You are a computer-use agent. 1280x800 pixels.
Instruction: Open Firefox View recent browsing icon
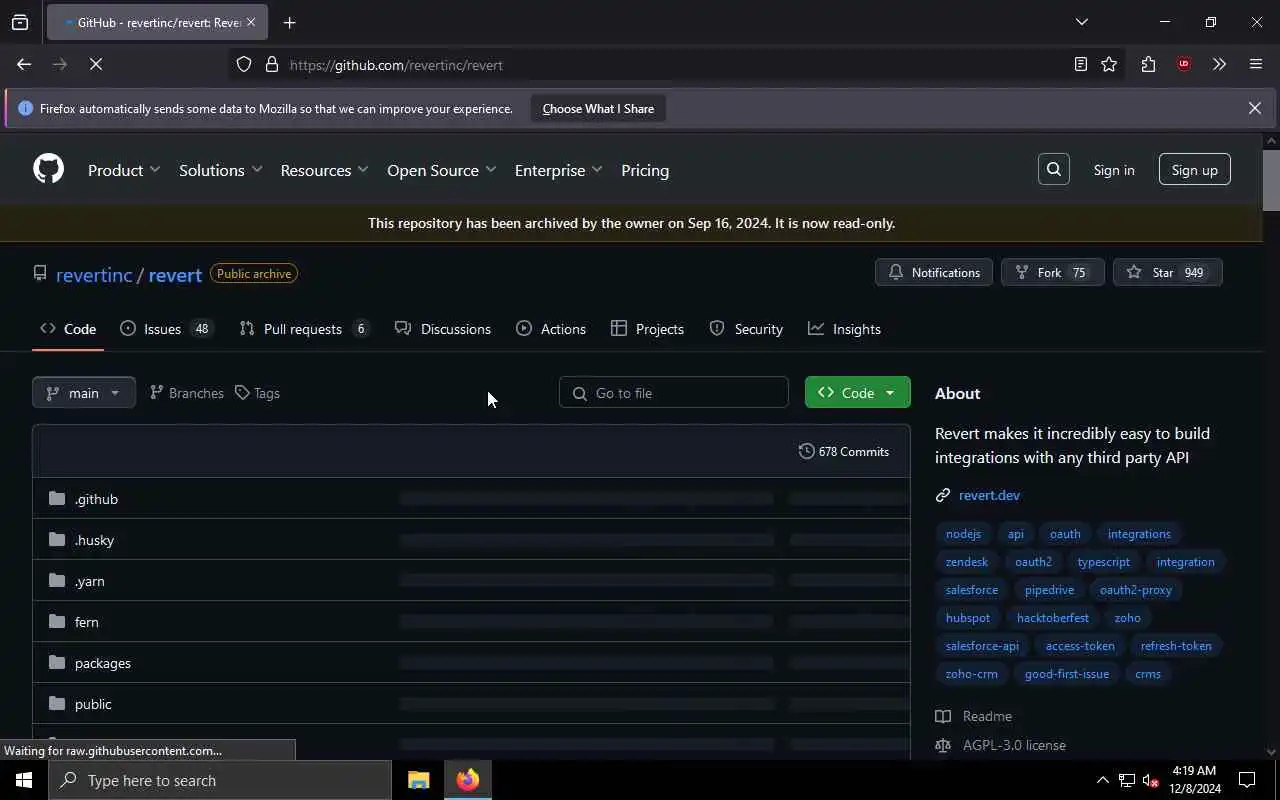(20, 22)
